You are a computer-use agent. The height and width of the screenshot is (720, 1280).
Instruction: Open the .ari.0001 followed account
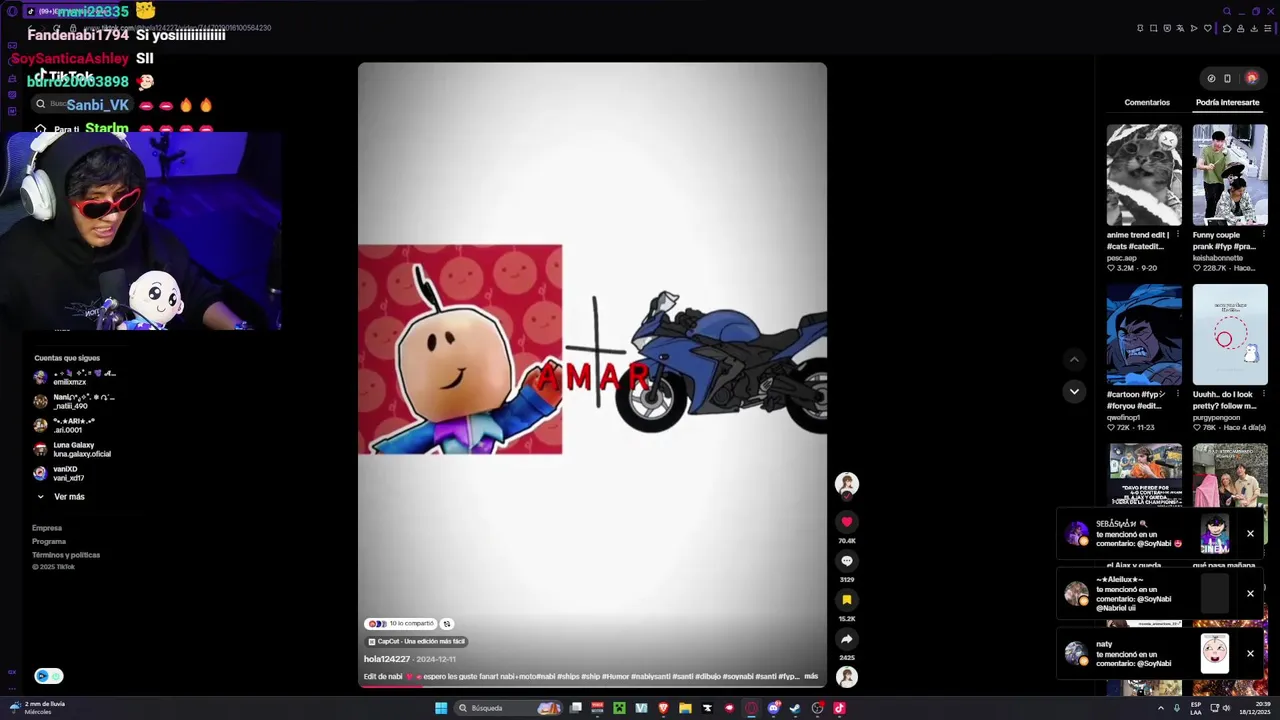click(74, 426)
